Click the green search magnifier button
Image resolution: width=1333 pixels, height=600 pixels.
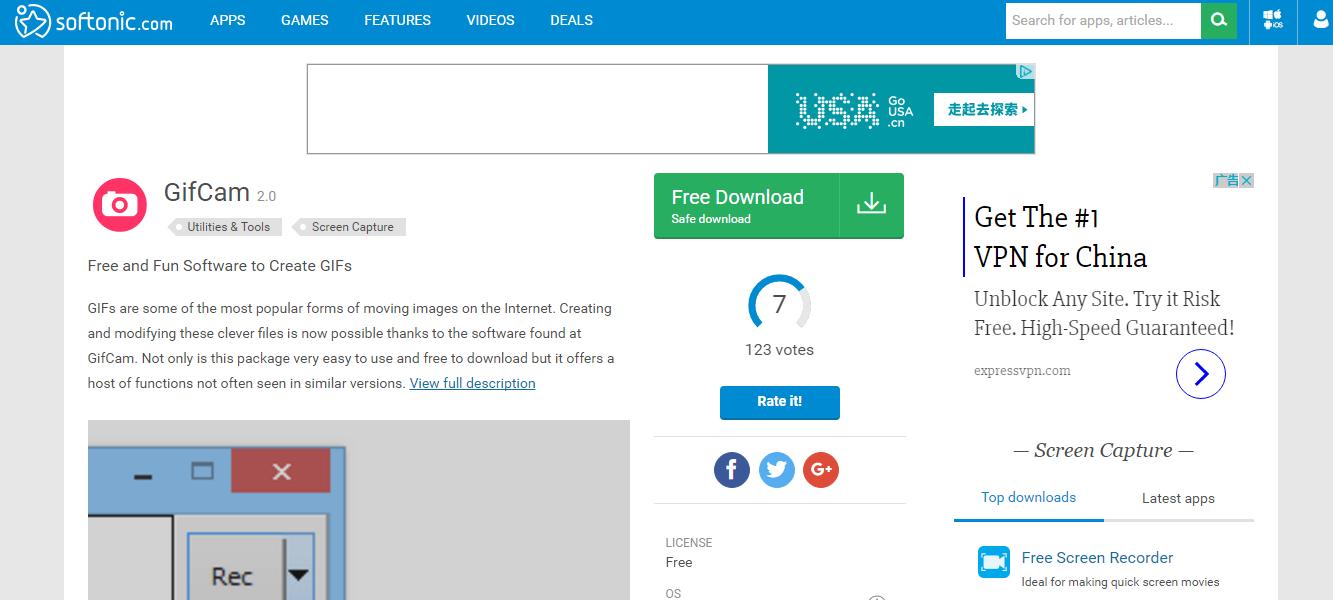coord(1219,20)
